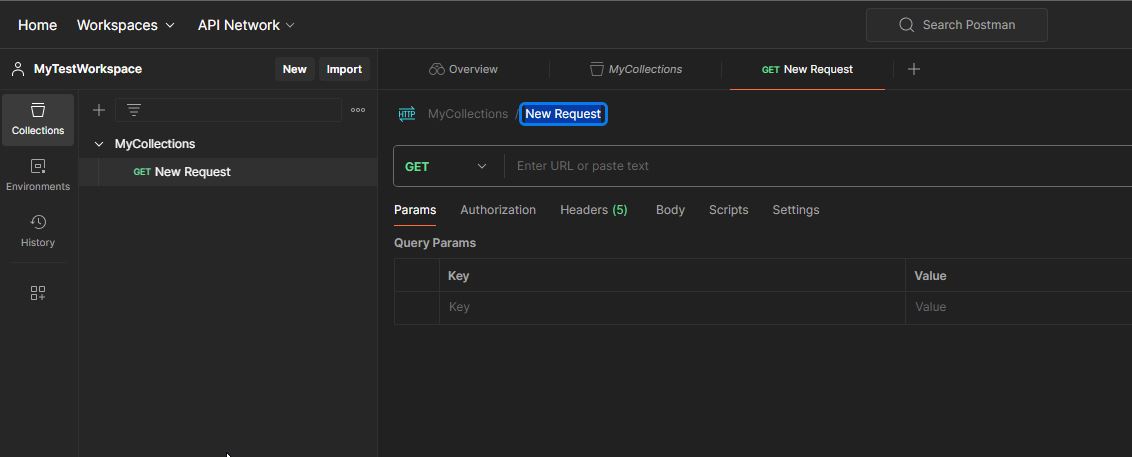
Task: Open the Settings request tab
Action: click(x=796, y=210)
